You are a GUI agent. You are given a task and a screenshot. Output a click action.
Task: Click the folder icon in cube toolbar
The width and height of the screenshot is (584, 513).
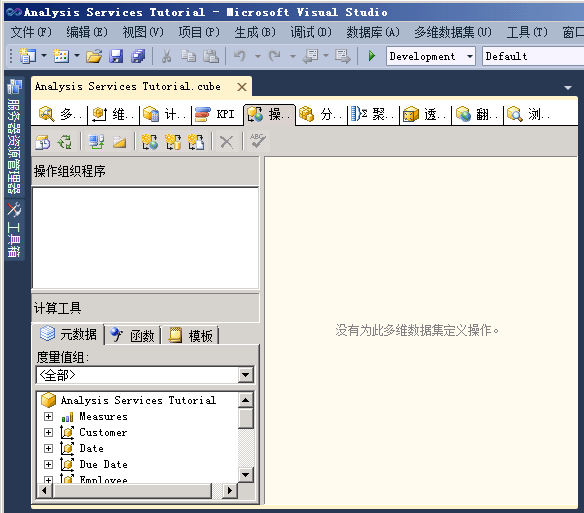click(x=119, y=142)
